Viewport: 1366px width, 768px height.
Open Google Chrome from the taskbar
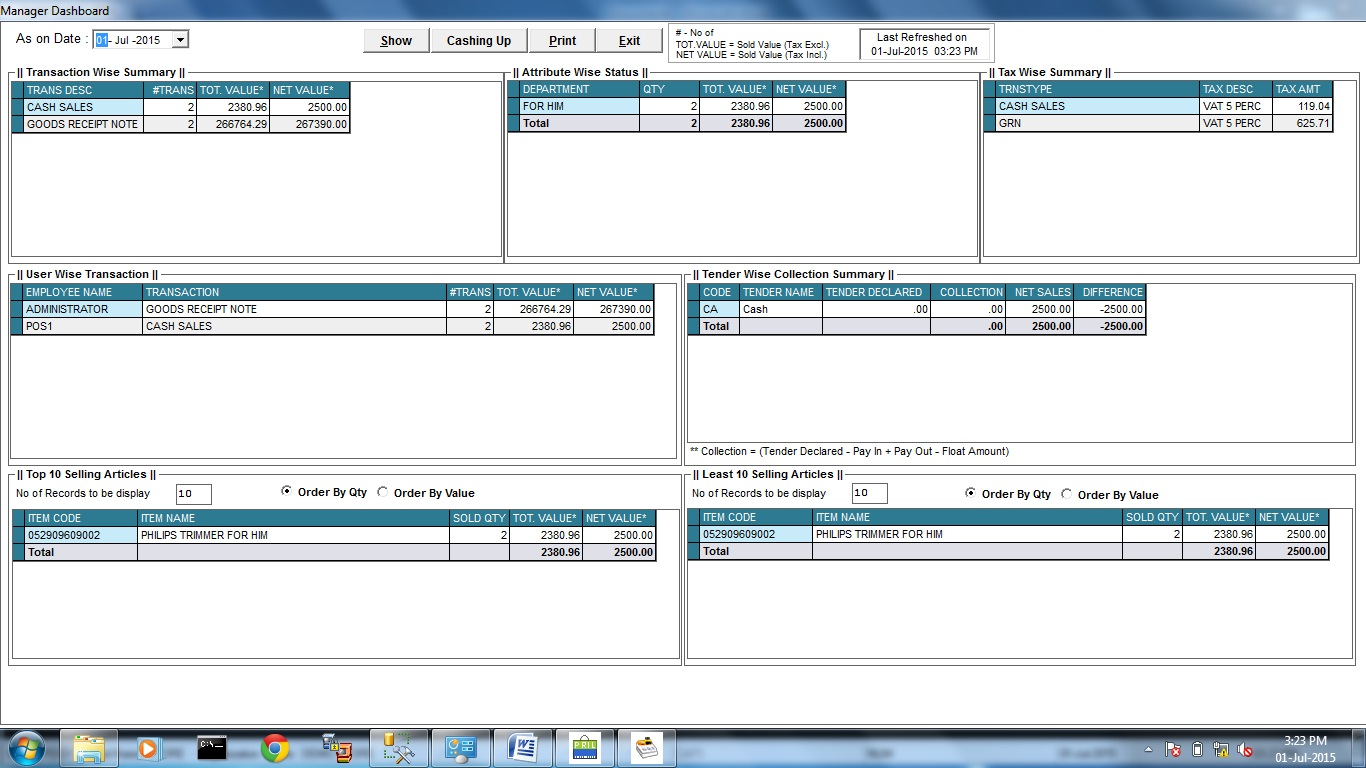(275, 748)
